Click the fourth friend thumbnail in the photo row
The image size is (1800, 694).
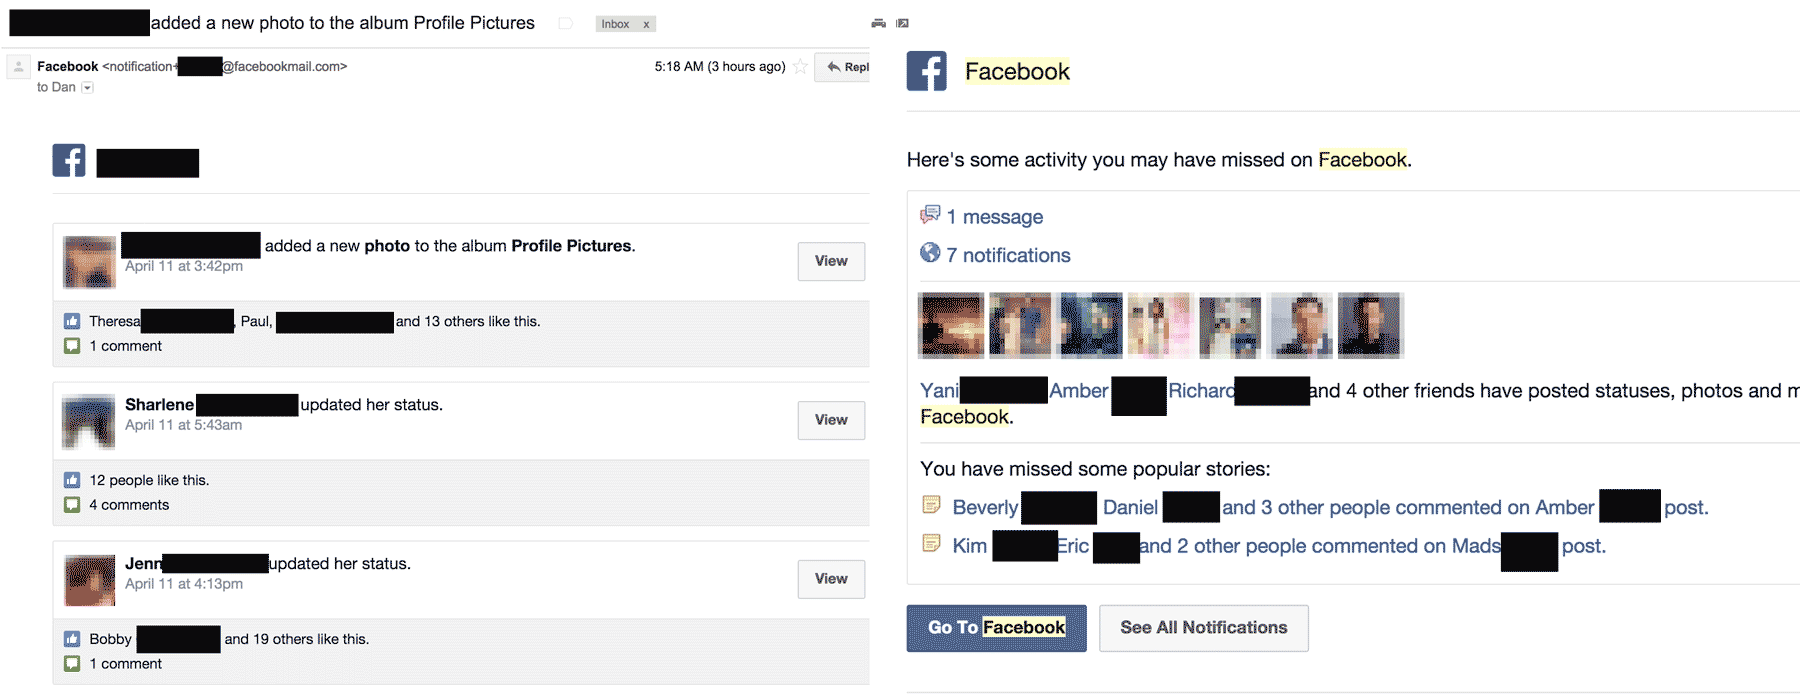coord(1160,325)
